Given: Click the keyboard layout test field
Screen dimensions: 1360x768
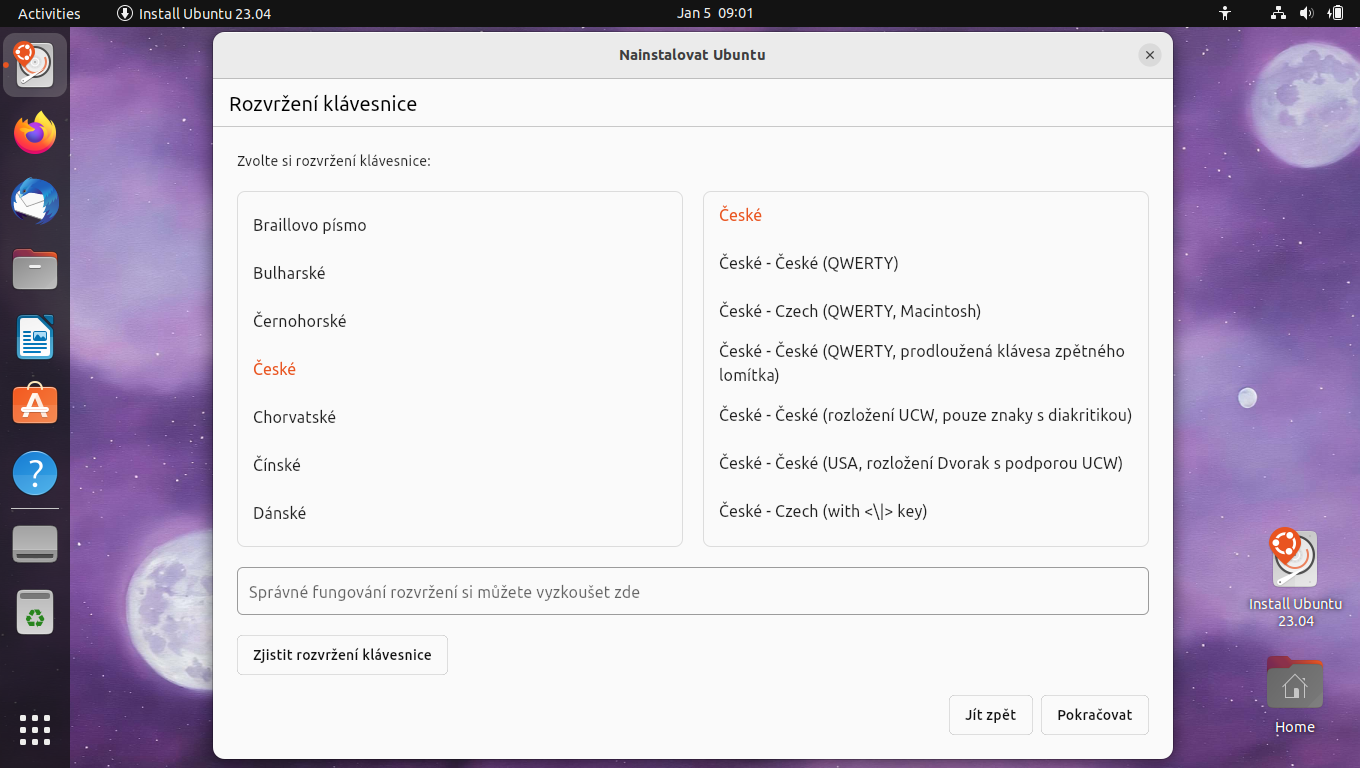Looking at the screenshot, I should click(x=692, y=590).
